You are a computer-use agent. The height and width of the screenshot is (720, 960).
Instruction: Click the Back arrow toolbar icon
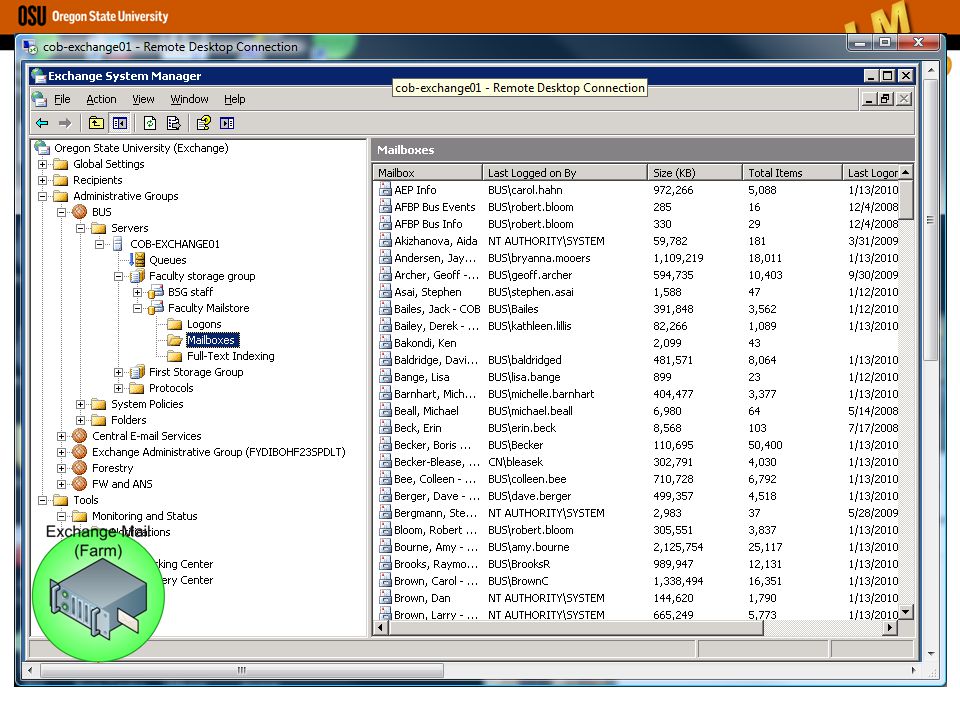(42, 124)
